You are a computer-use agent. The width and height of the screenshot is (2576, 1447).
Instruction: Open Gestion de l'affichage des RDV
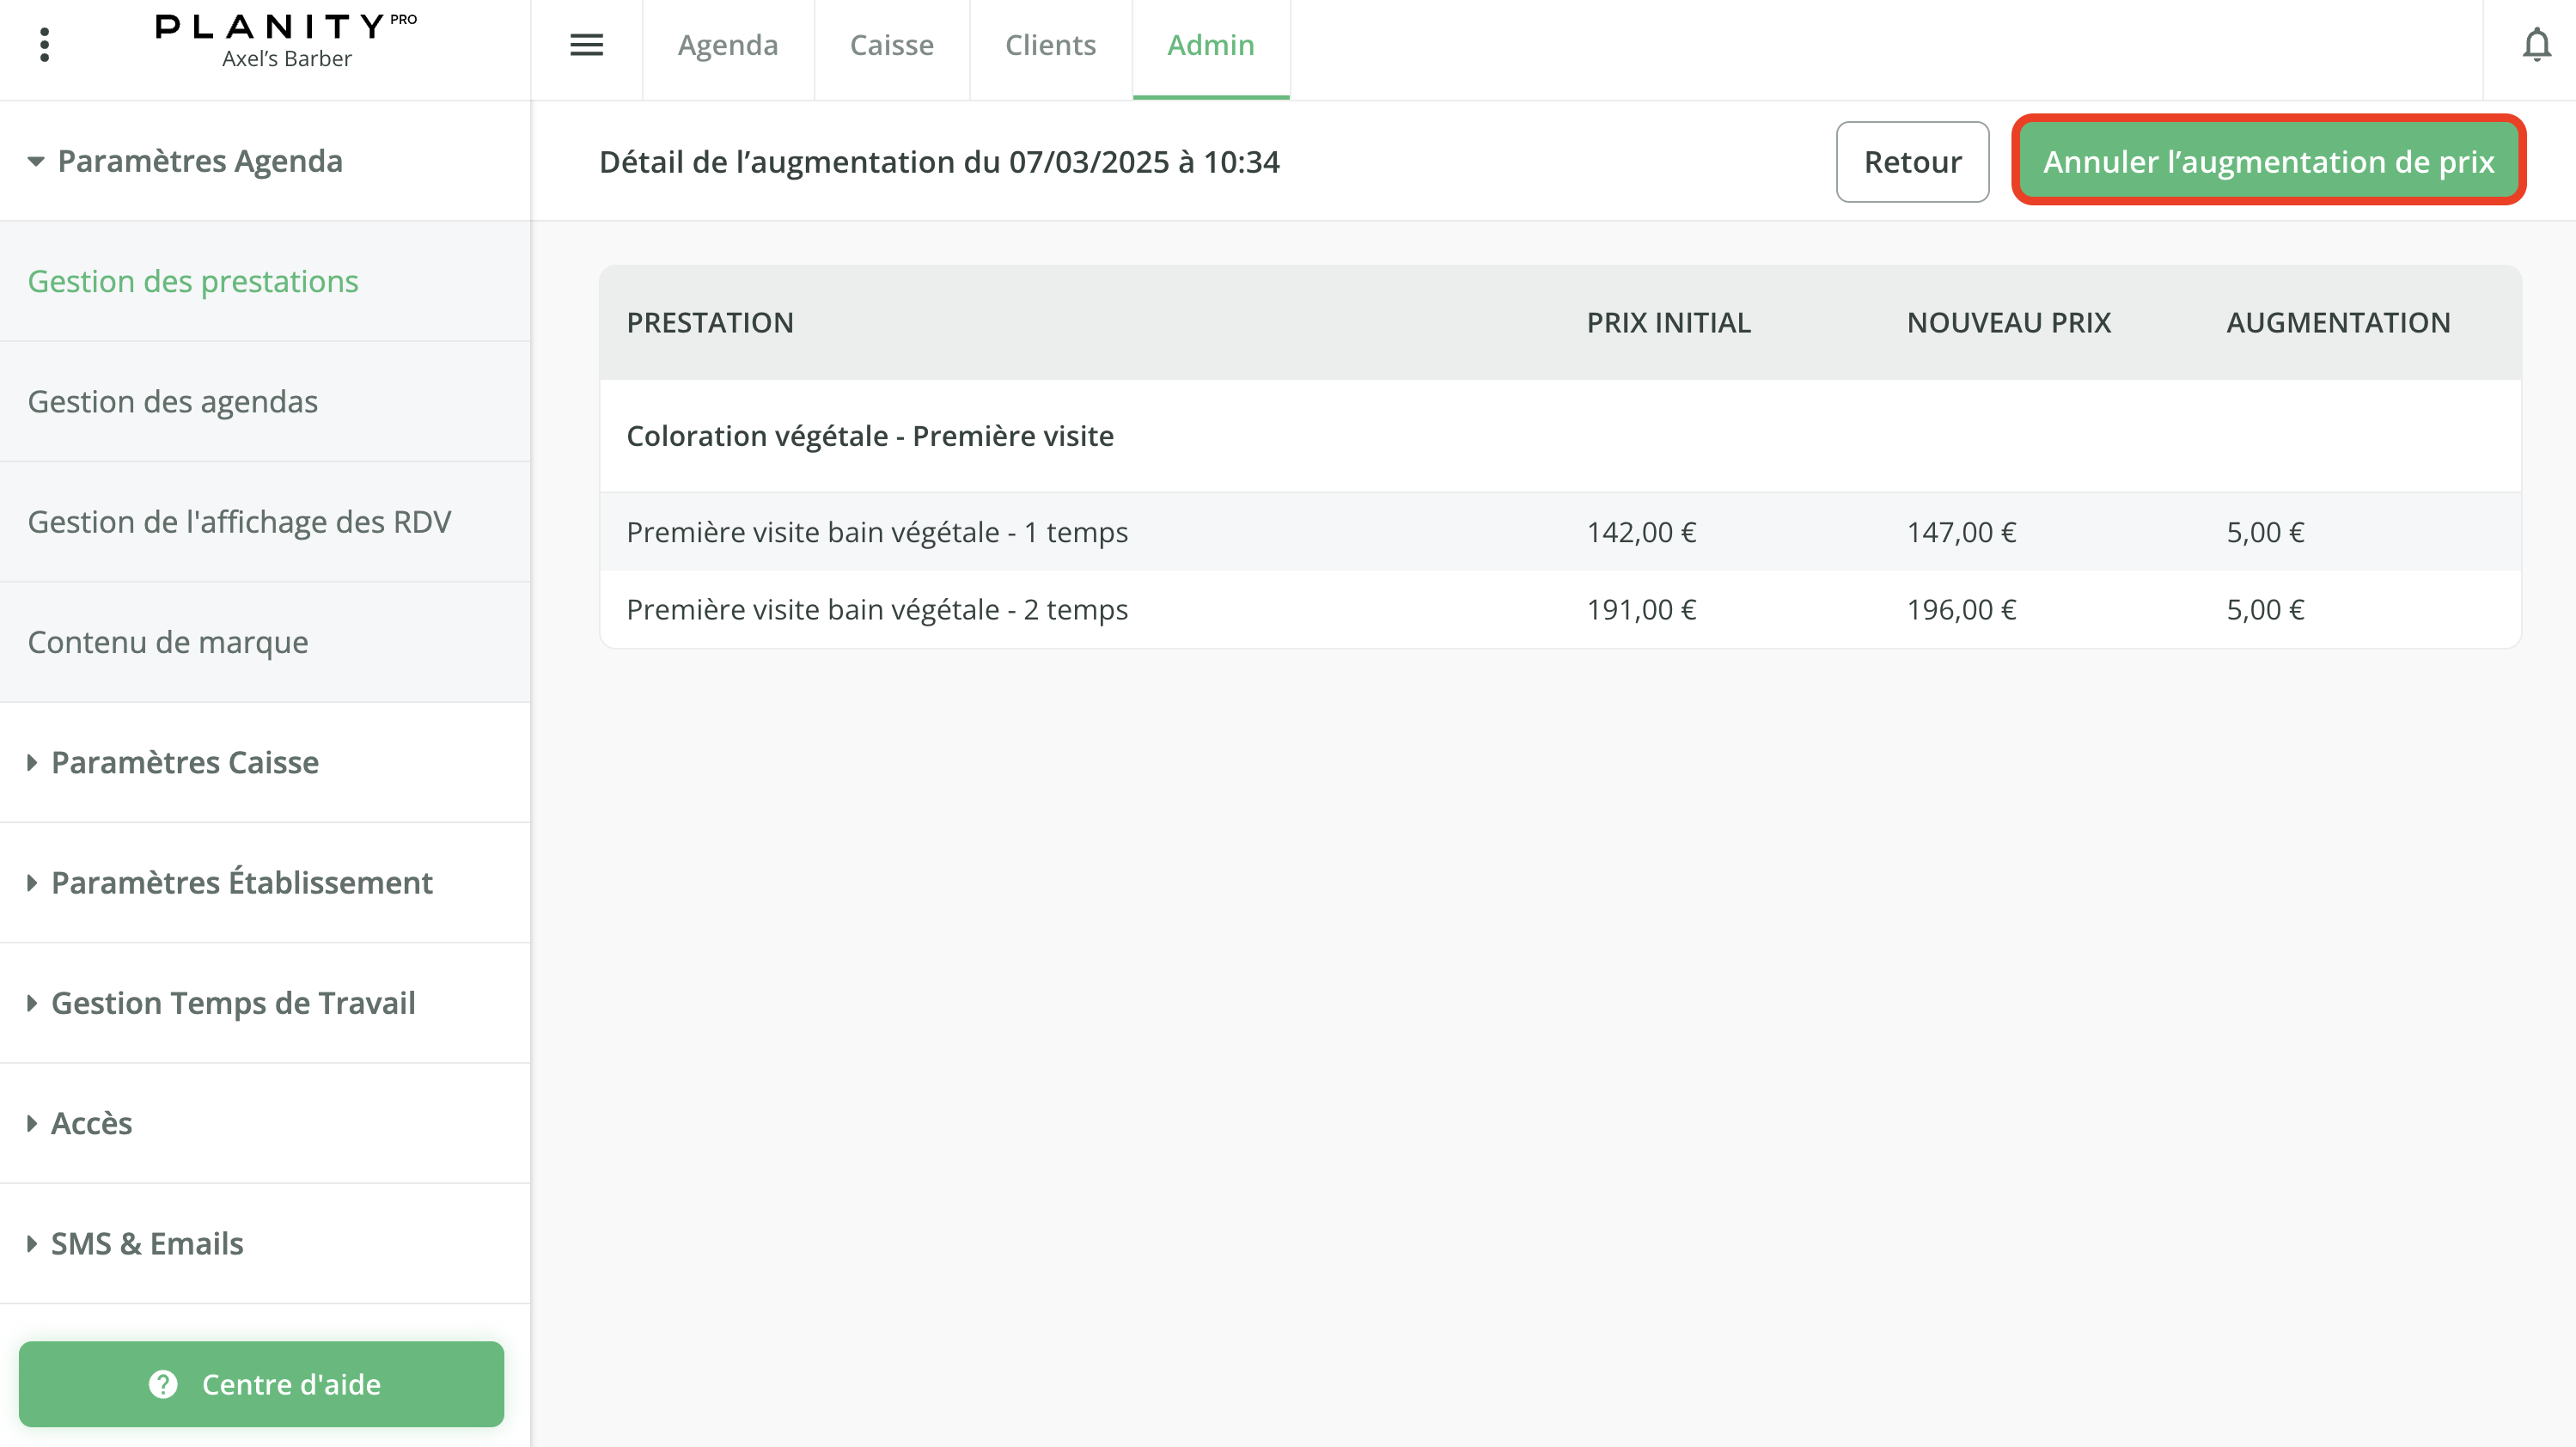[x=239, y=522]
